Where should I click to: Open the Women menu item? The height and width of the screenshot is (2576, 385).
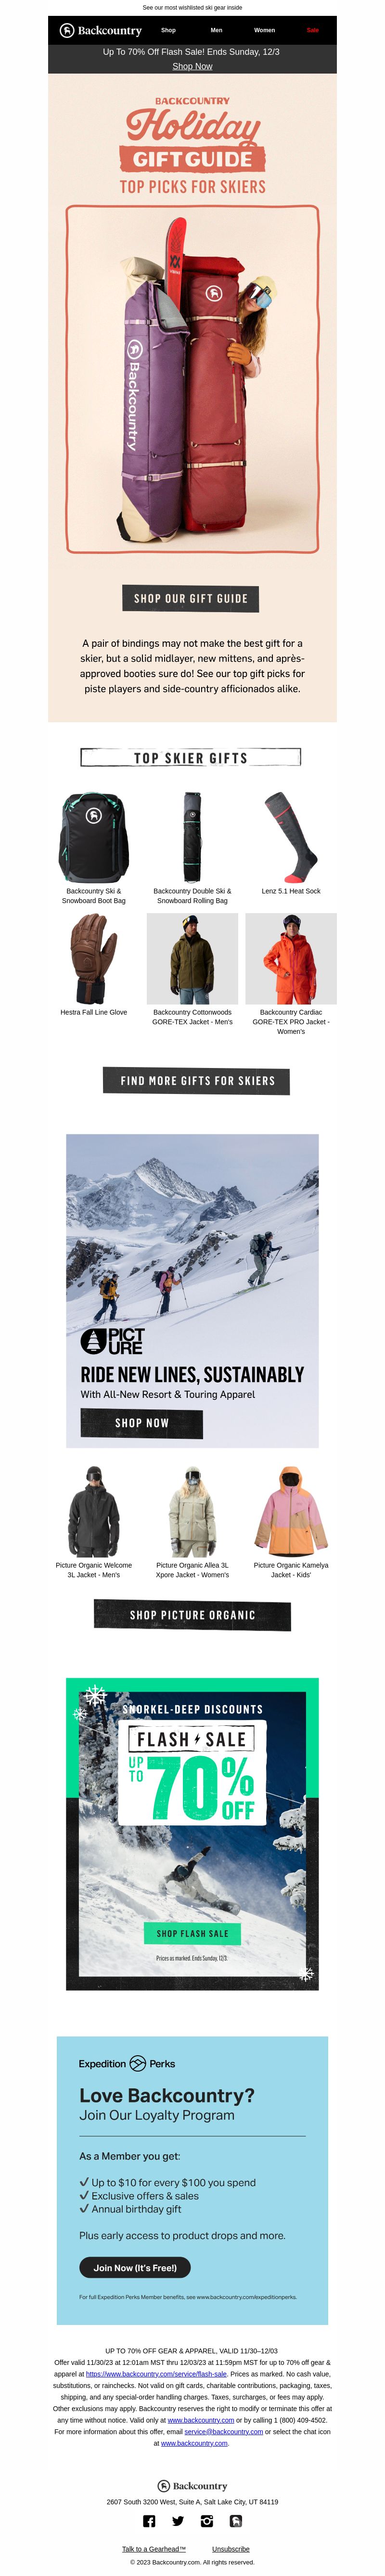pyautogui.click(x=264, y=30)
